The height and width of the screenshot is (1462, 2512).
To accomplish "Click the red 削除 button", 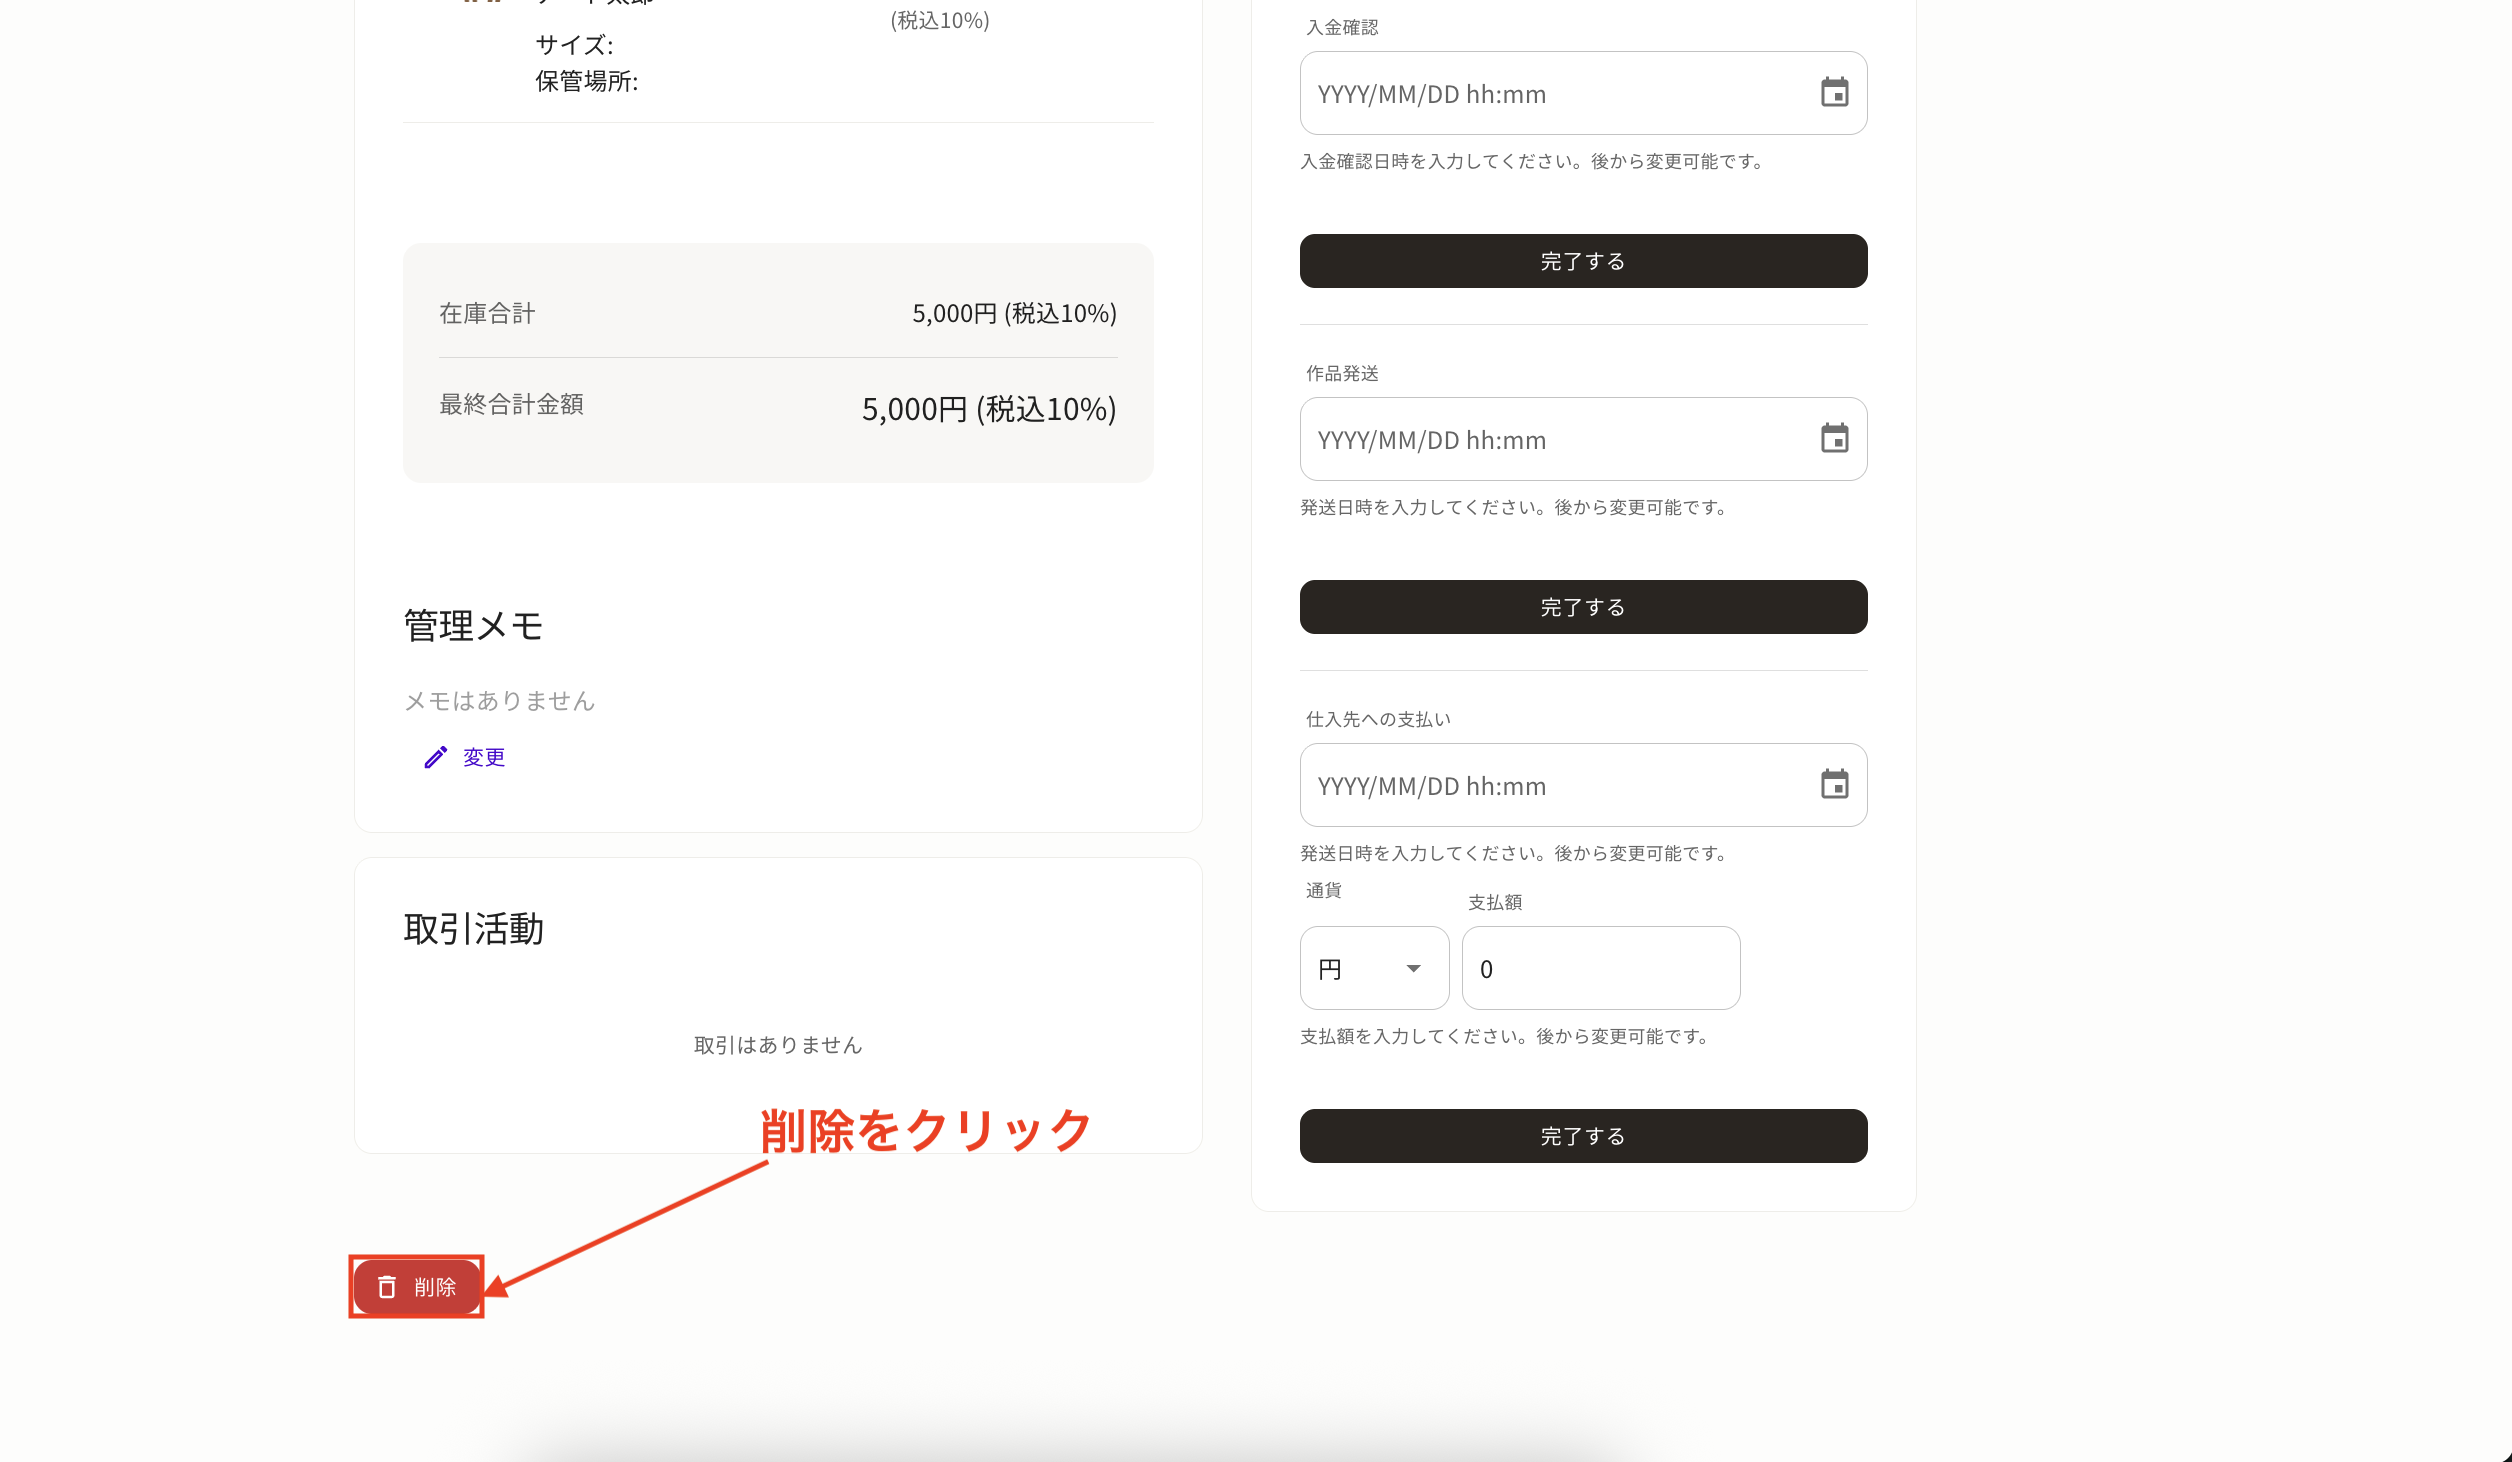I will pyautogui.click(x=418, y=1287).
